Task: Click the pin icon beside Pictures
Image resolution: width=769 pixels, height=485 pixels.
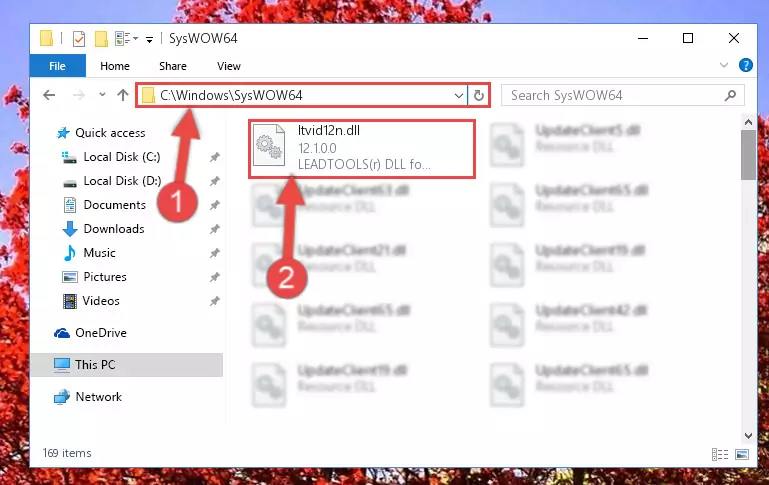Action: click(214, 277)
